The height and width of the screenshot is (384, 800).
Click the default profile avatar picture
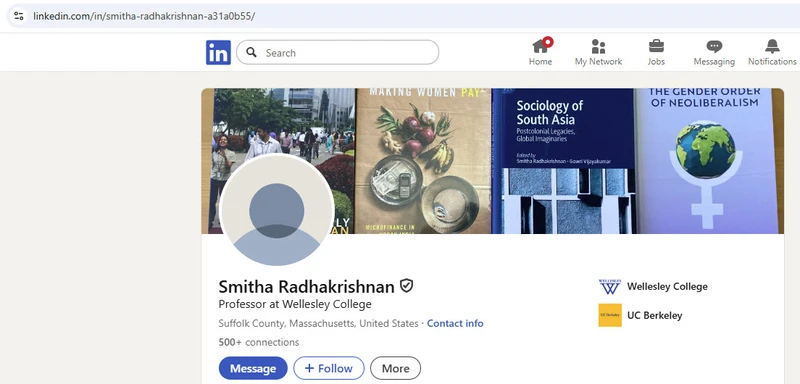[277, 211]
